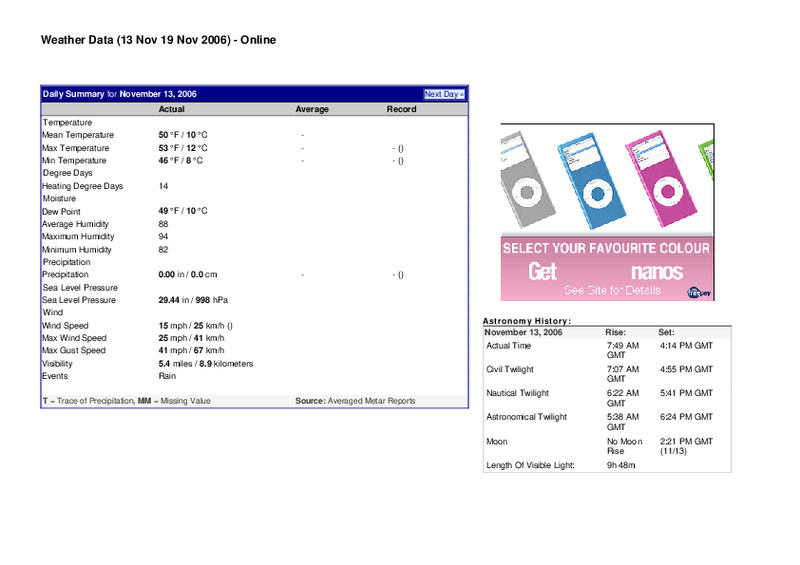This screenshot has width=800, height=565.
Task: Select the Visibility value '5.4 miles / 8.9 kilometers'
Action: tap(206, 363)
